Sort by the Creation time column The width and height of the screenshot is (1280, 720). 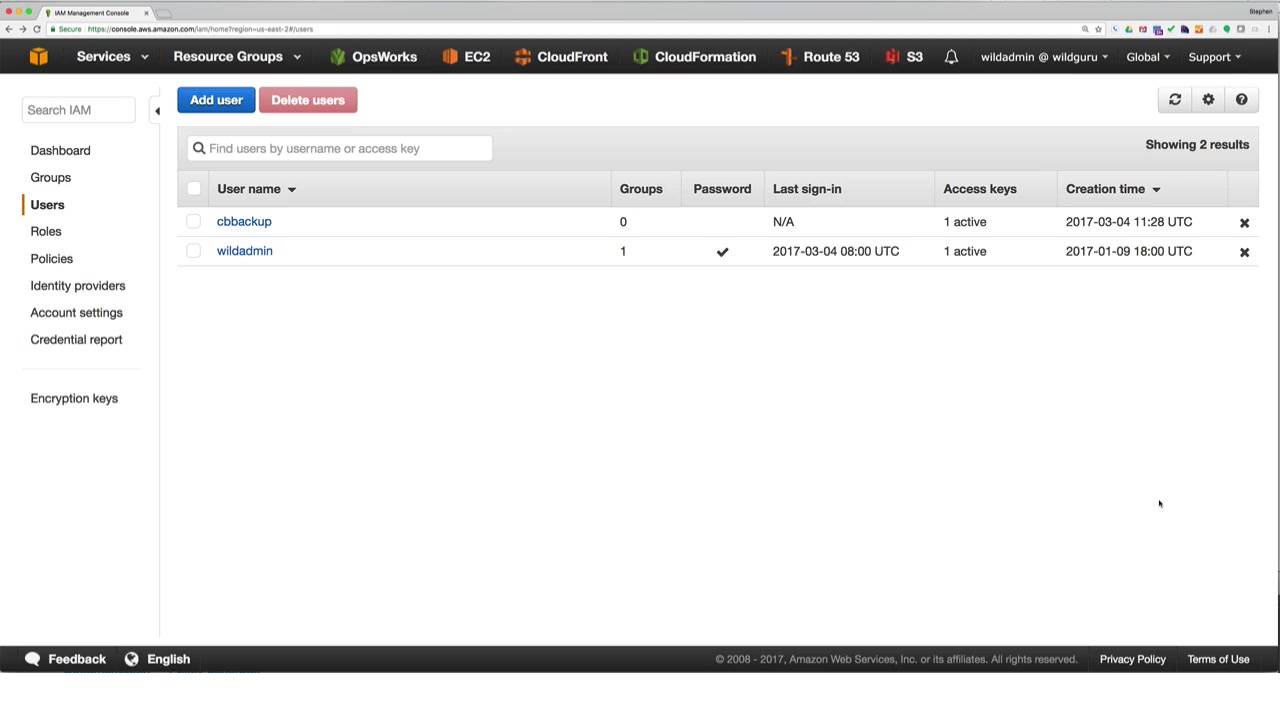point(1113,189)
